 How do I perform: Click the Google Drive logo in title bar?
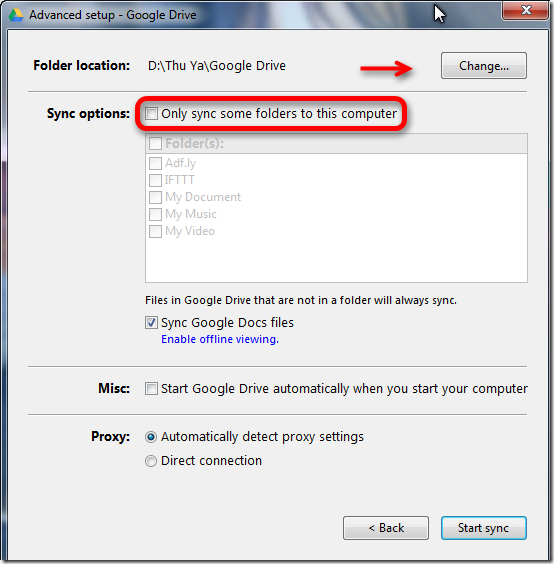point(15,15)
